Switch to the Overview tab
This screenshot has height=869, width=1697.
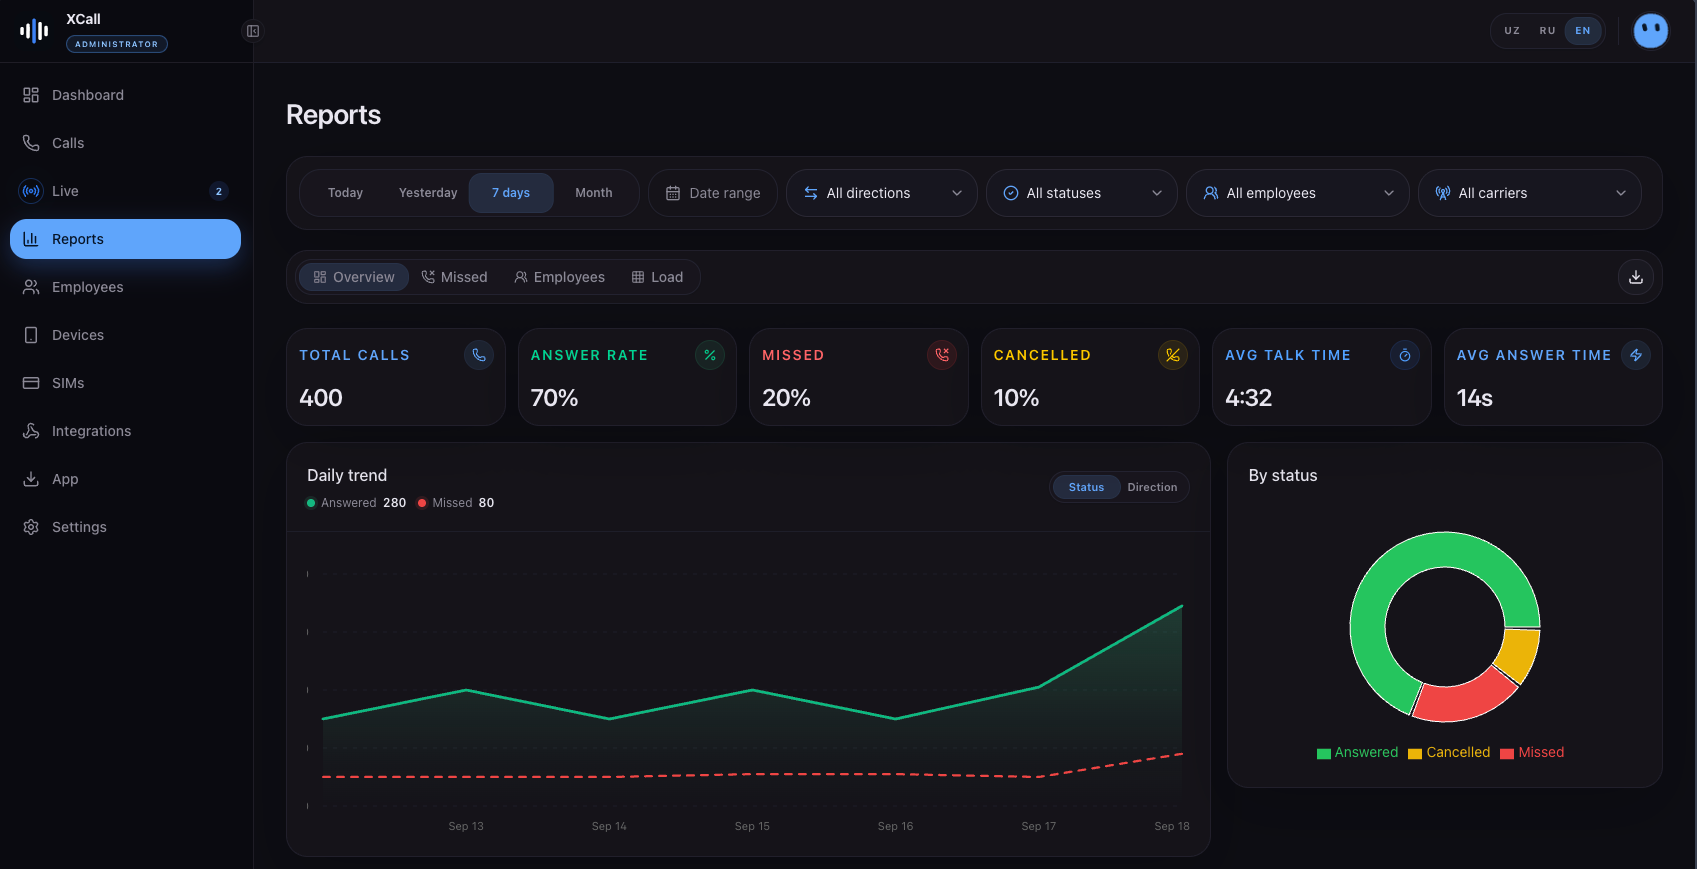coord(354,277)
